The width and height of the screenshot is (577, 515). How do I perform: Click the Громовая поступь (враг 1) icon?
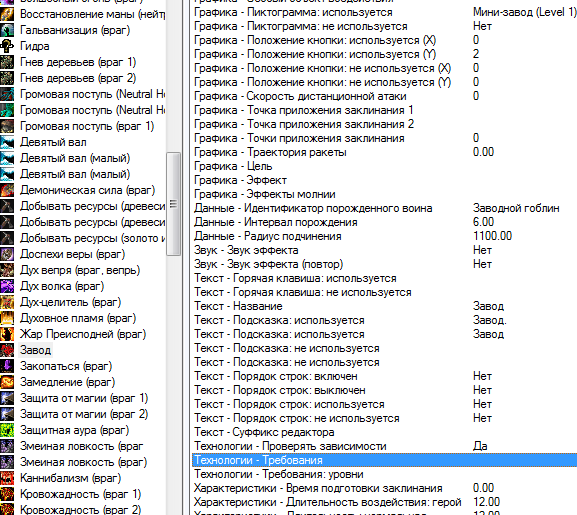(x=7, y=126)
